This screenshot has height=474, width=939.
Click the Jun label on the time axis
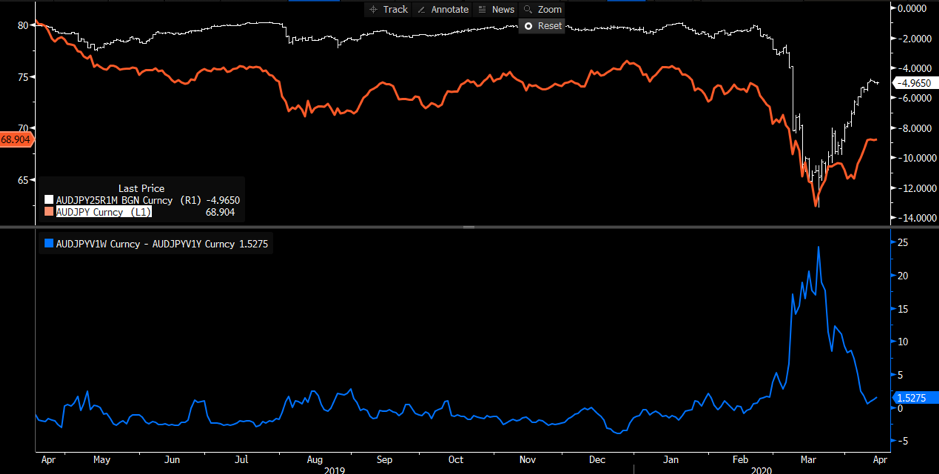click(x=174, y=460)
